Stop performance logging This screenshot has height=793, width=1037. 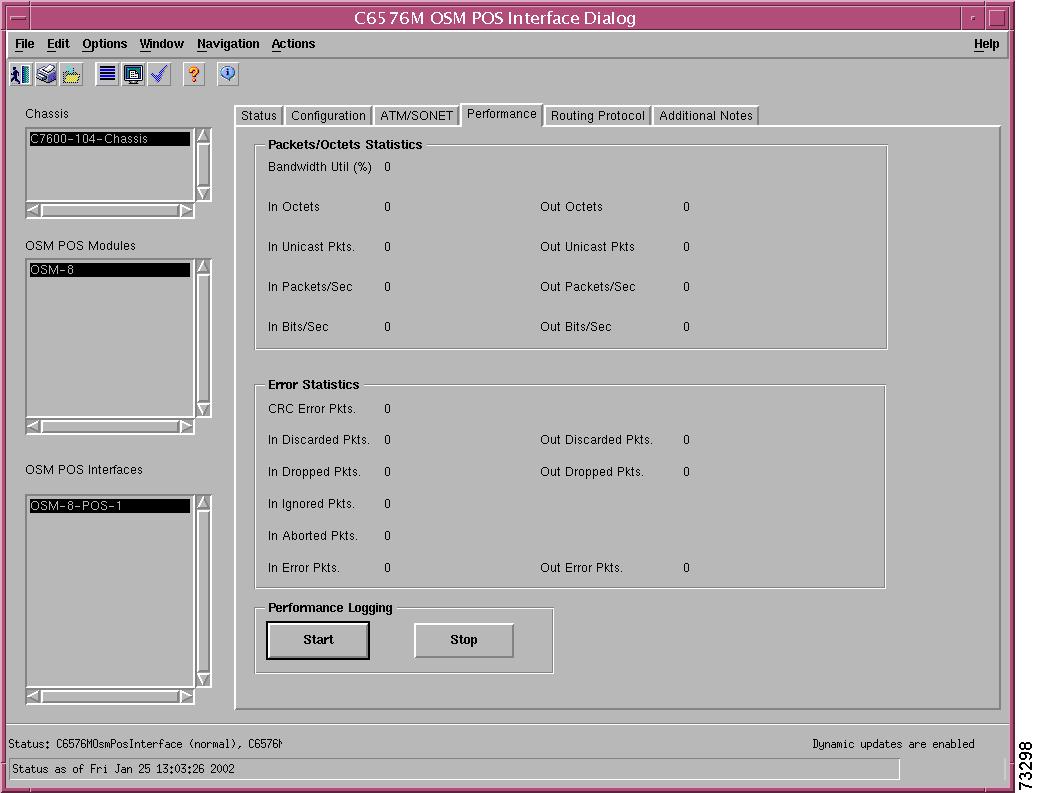pyautogui.click(x=464, y=640)
